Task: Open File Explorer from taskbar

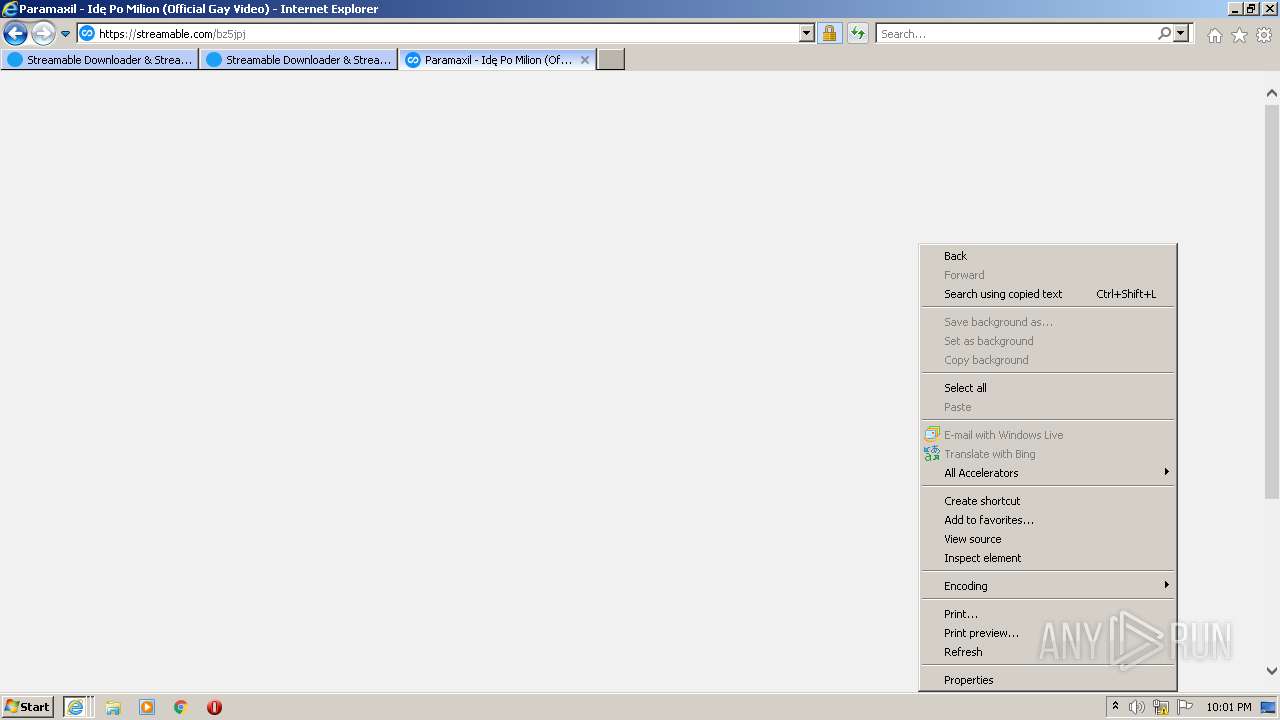Action: 113,707
